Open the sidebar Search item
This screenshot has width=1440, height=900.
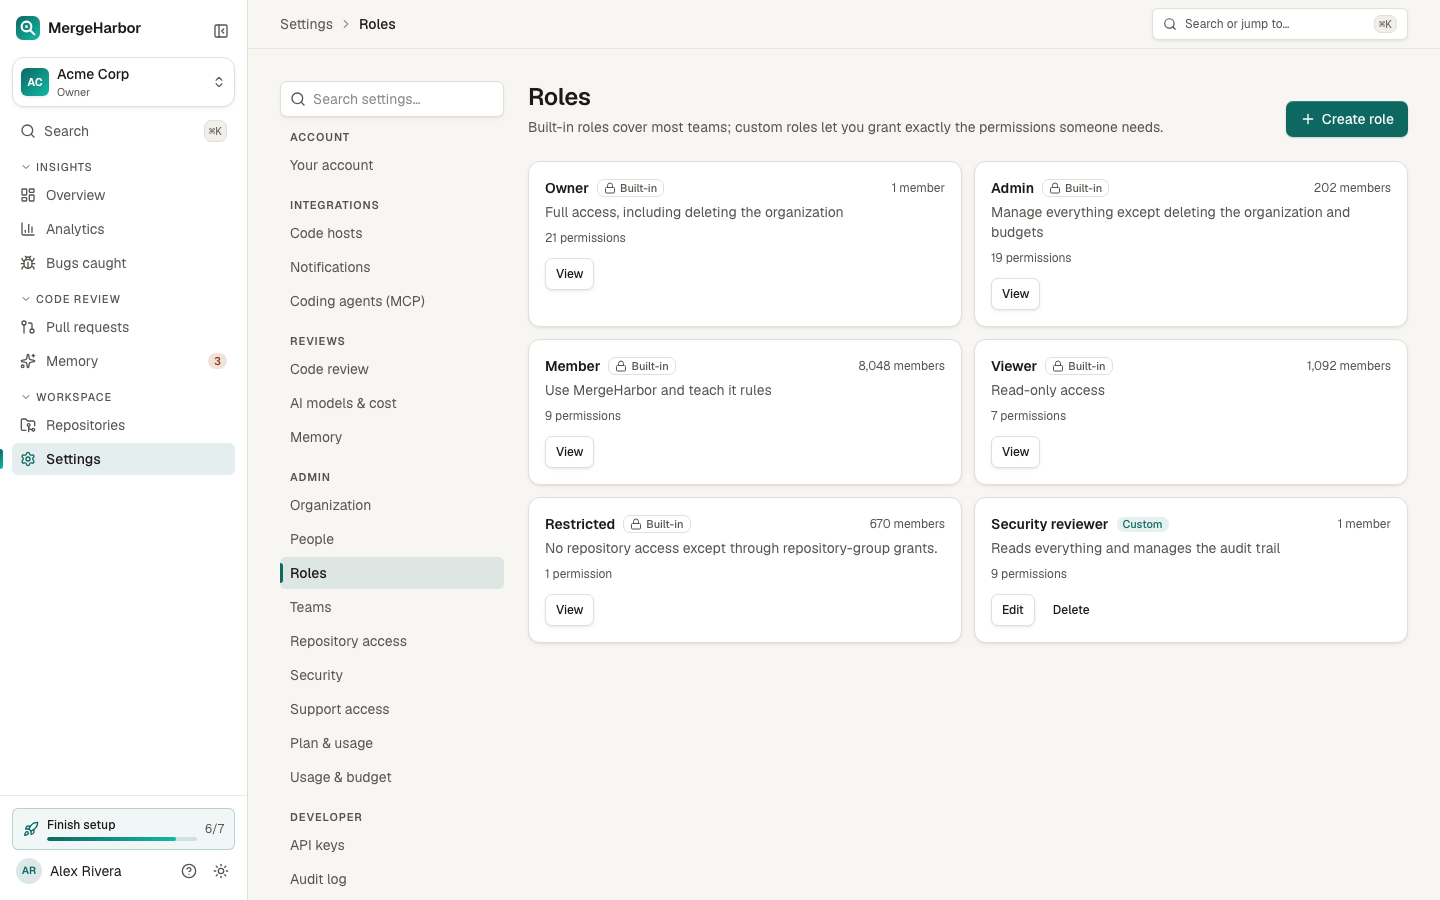click(x=124, y=131)
